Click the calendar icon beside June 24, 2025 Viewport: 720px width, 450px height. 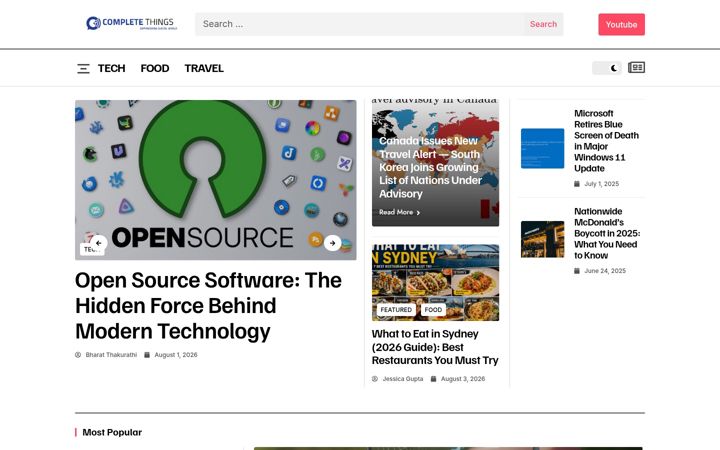(577, 271)
